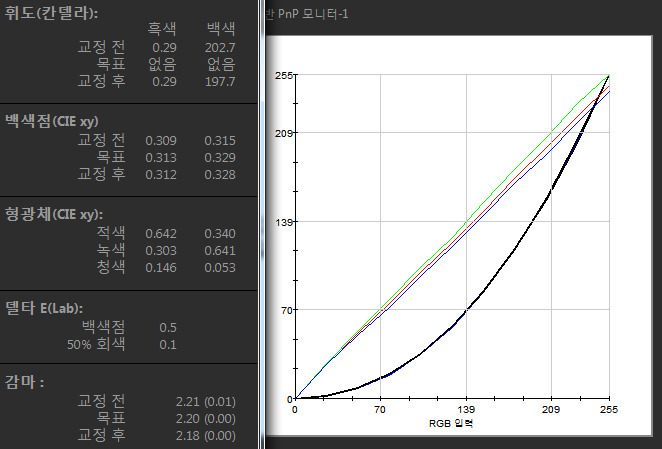
Task: Click blue phosphor x value 0.146
Action: tap(161, 267)
